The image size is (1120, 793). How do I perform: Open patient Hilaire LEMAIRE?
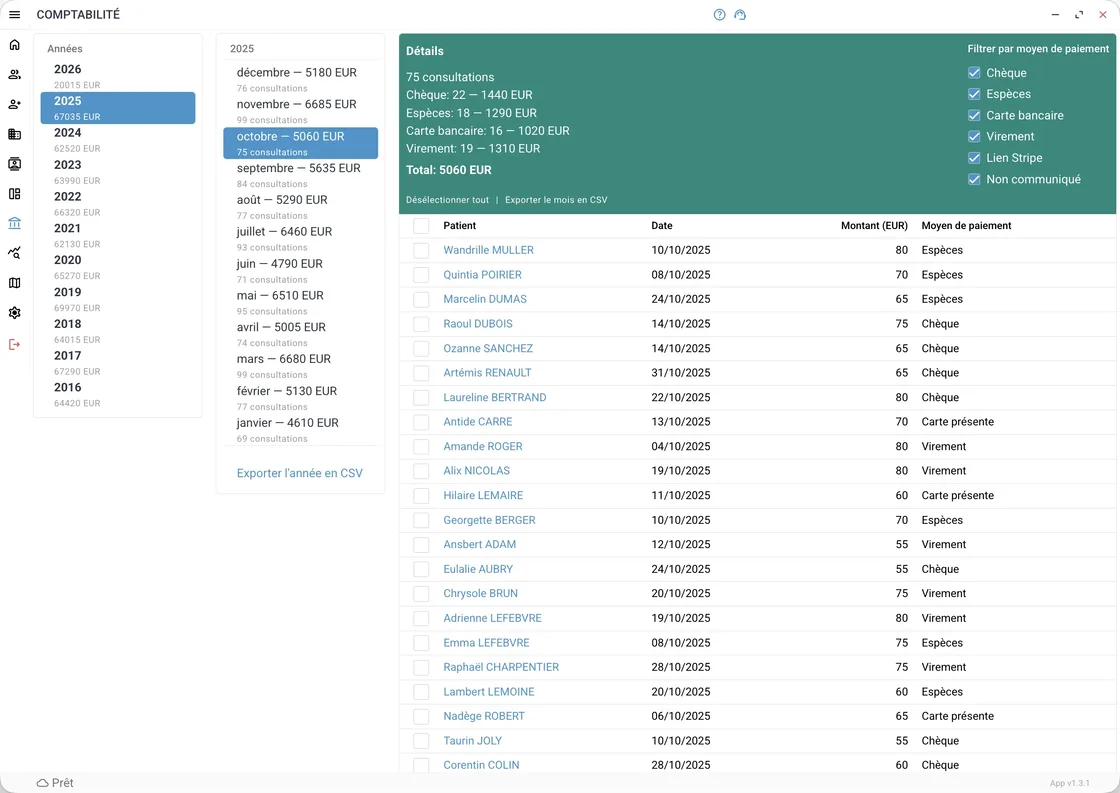pos(483,496)
